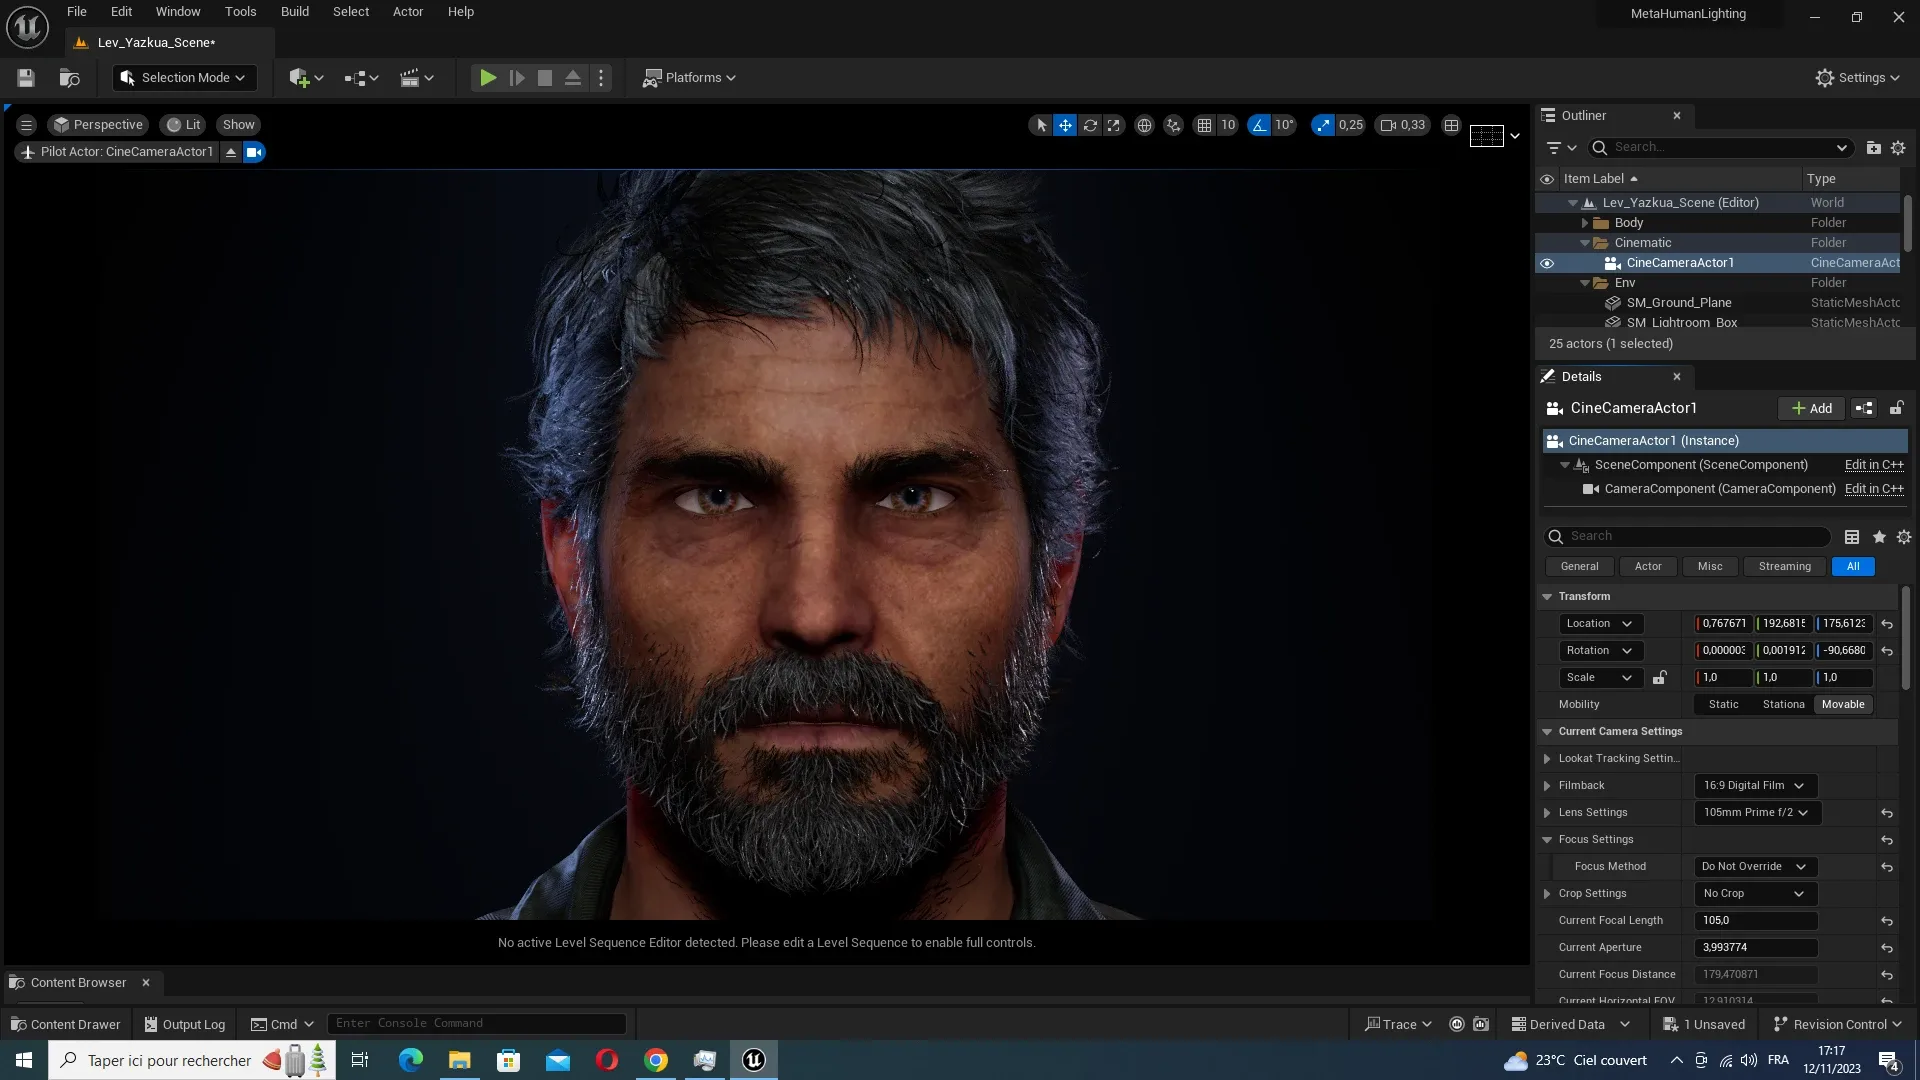Hide CineCameraActor1 using eye icon
Viewport: 1920px width, 1080px height.
click(x=1547, y=263)
